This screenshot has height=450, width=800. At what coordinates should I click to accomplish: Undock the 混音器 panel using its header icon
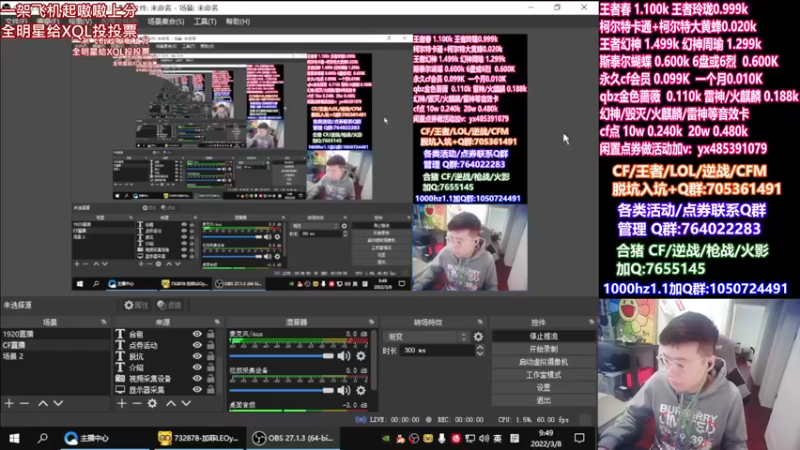click(x=371, y=322)
